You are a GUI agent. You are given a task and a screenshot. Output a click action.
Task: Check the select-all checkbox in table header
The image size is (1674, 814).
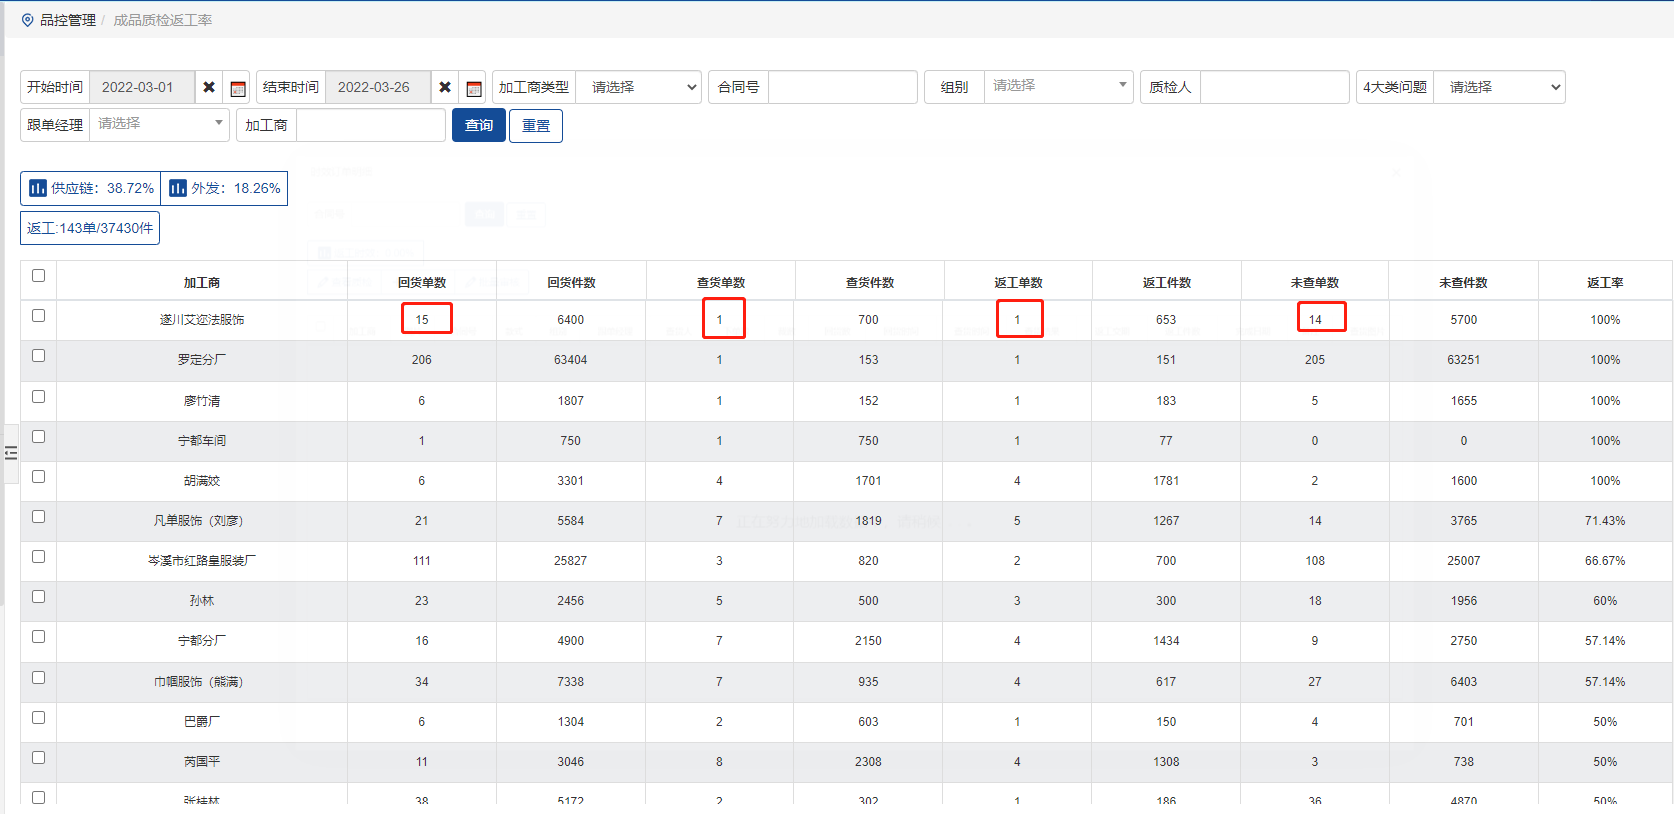[38, 276]
